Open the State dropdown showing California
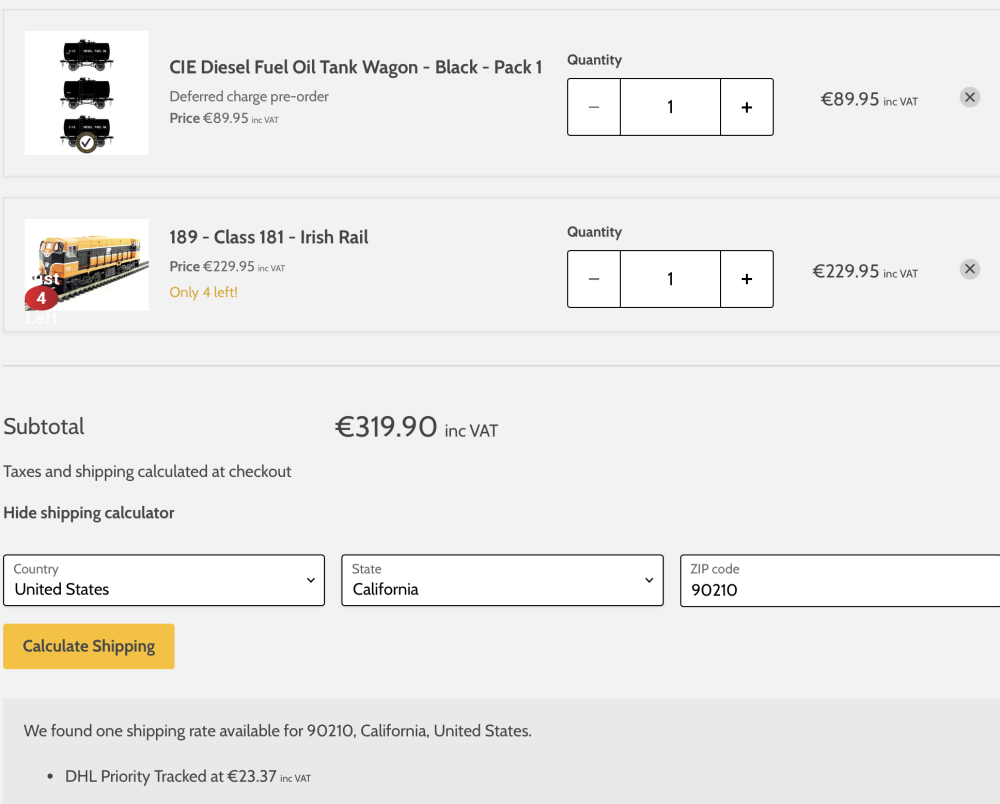Viewport: 1000px width, 804px height. pyautogui.click(x=502, y=581)
